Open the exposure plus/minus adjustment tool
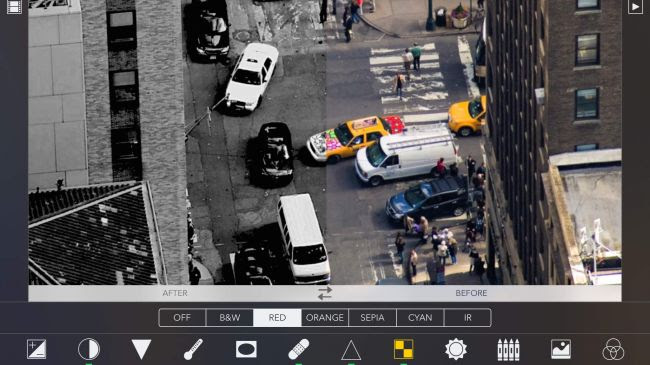The width and height of the screenshot is (650, 365). point(36,349)
